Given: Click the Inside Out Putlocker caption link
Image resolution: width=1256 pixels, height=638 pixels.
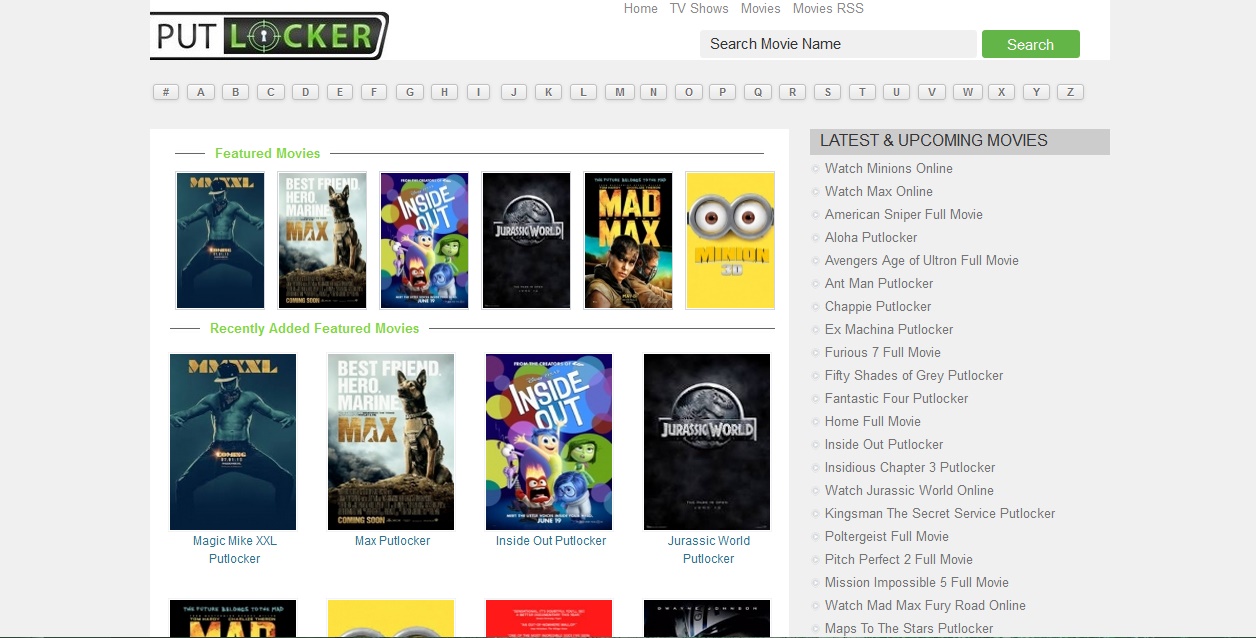Looking at the screenshot, I should (x=551, y=541).
